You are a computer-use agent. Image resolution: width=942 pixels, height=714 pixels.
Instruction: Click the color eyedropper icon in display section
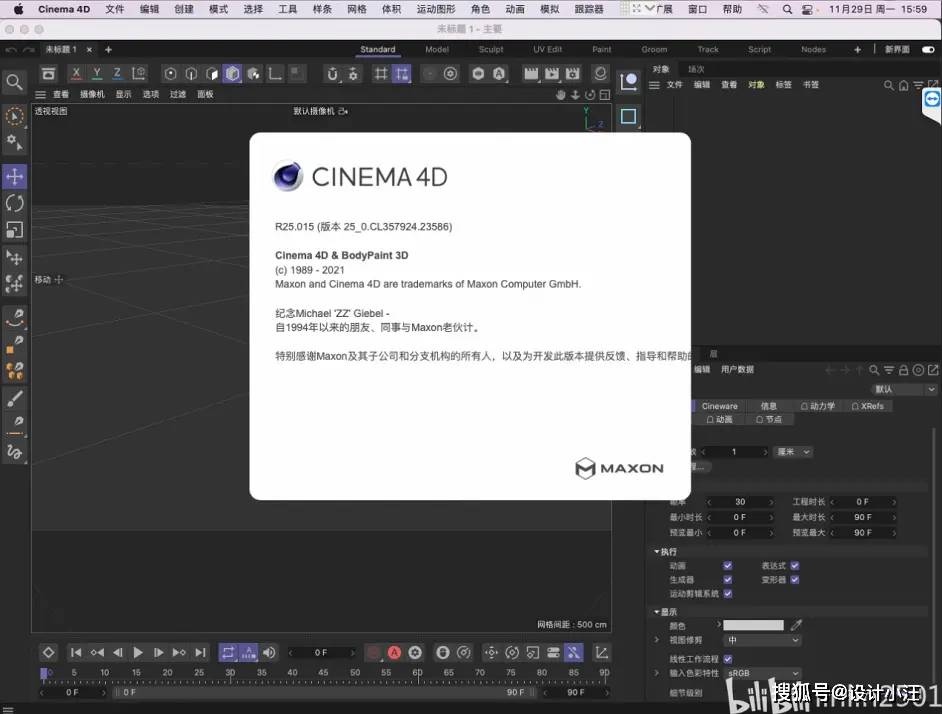796,625
